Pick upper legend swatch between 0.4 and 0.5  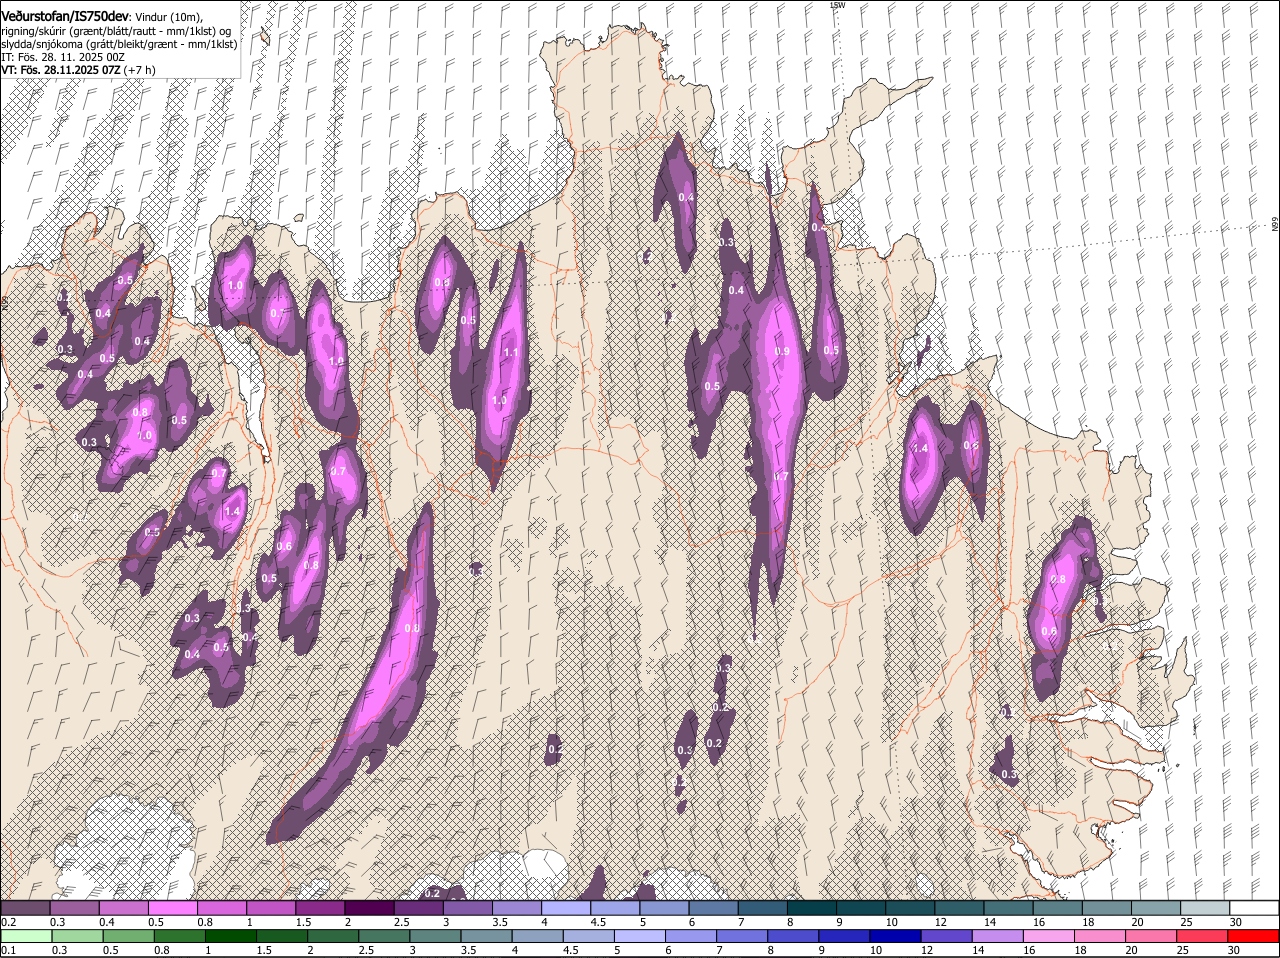[x=123, y=908]
